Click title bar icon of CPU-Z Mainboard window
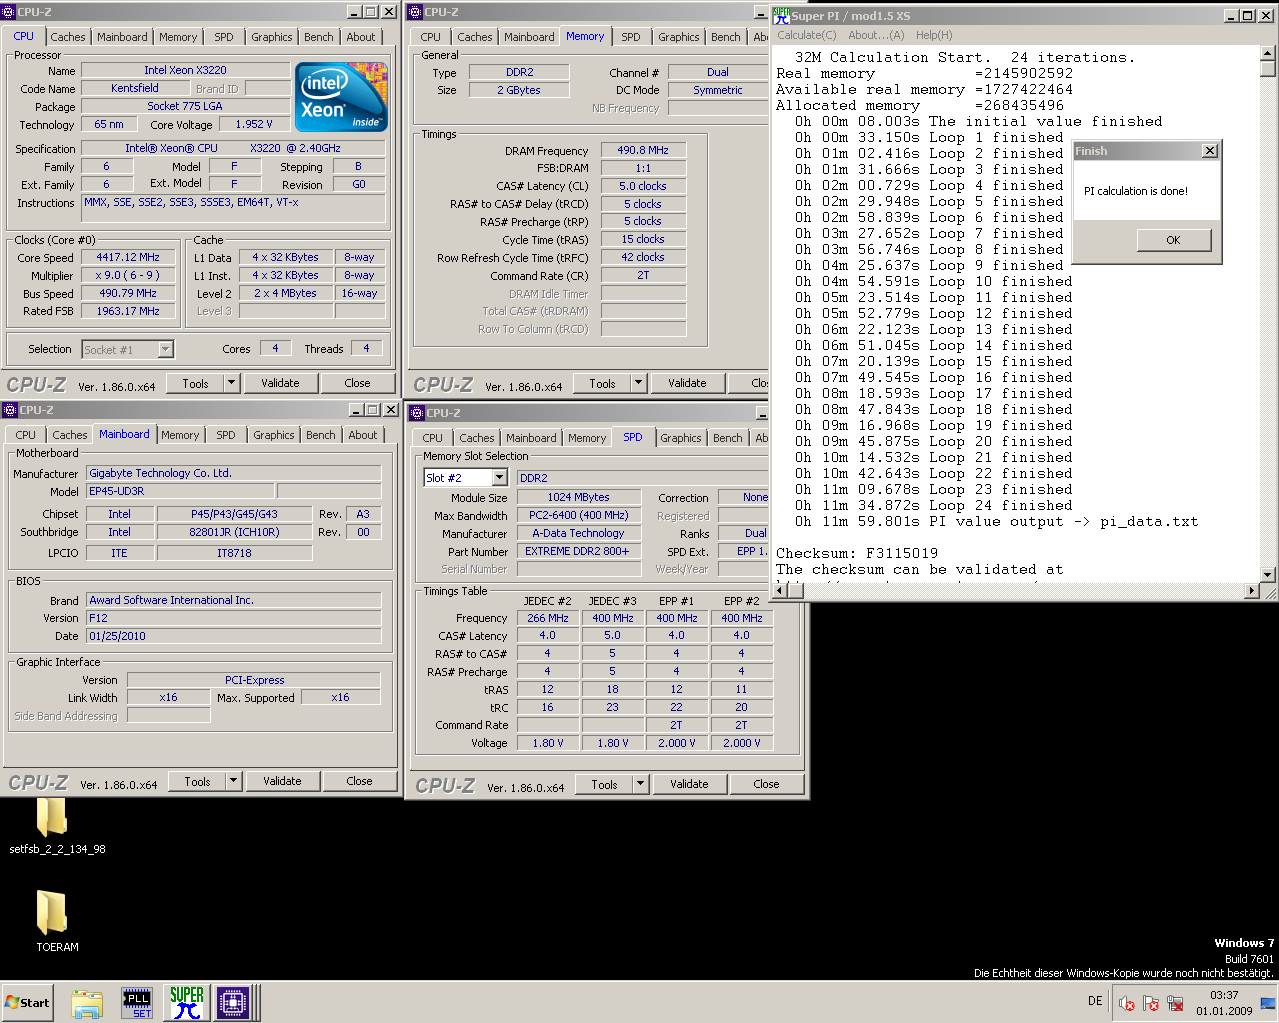Viewport: 1279px width, 1023px height. pyautogui.click(x=10, y=410)
